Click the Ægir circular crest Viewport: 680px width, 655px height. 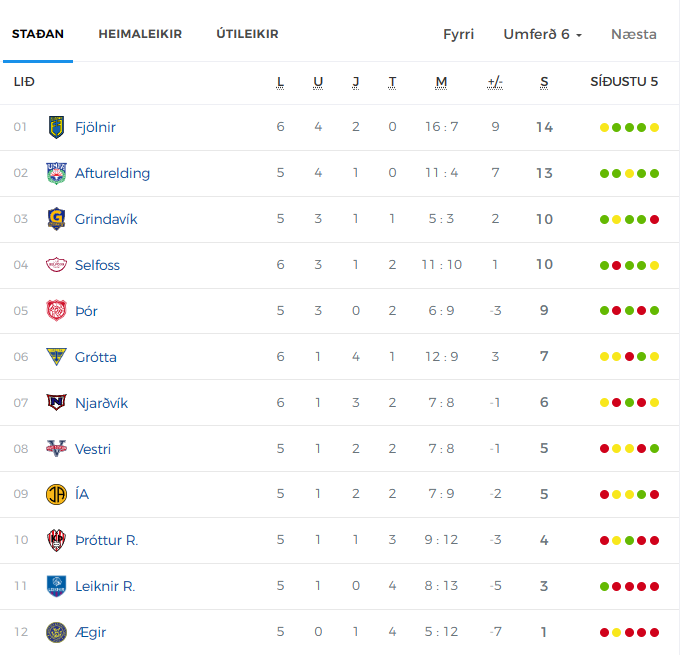point(56,632)
